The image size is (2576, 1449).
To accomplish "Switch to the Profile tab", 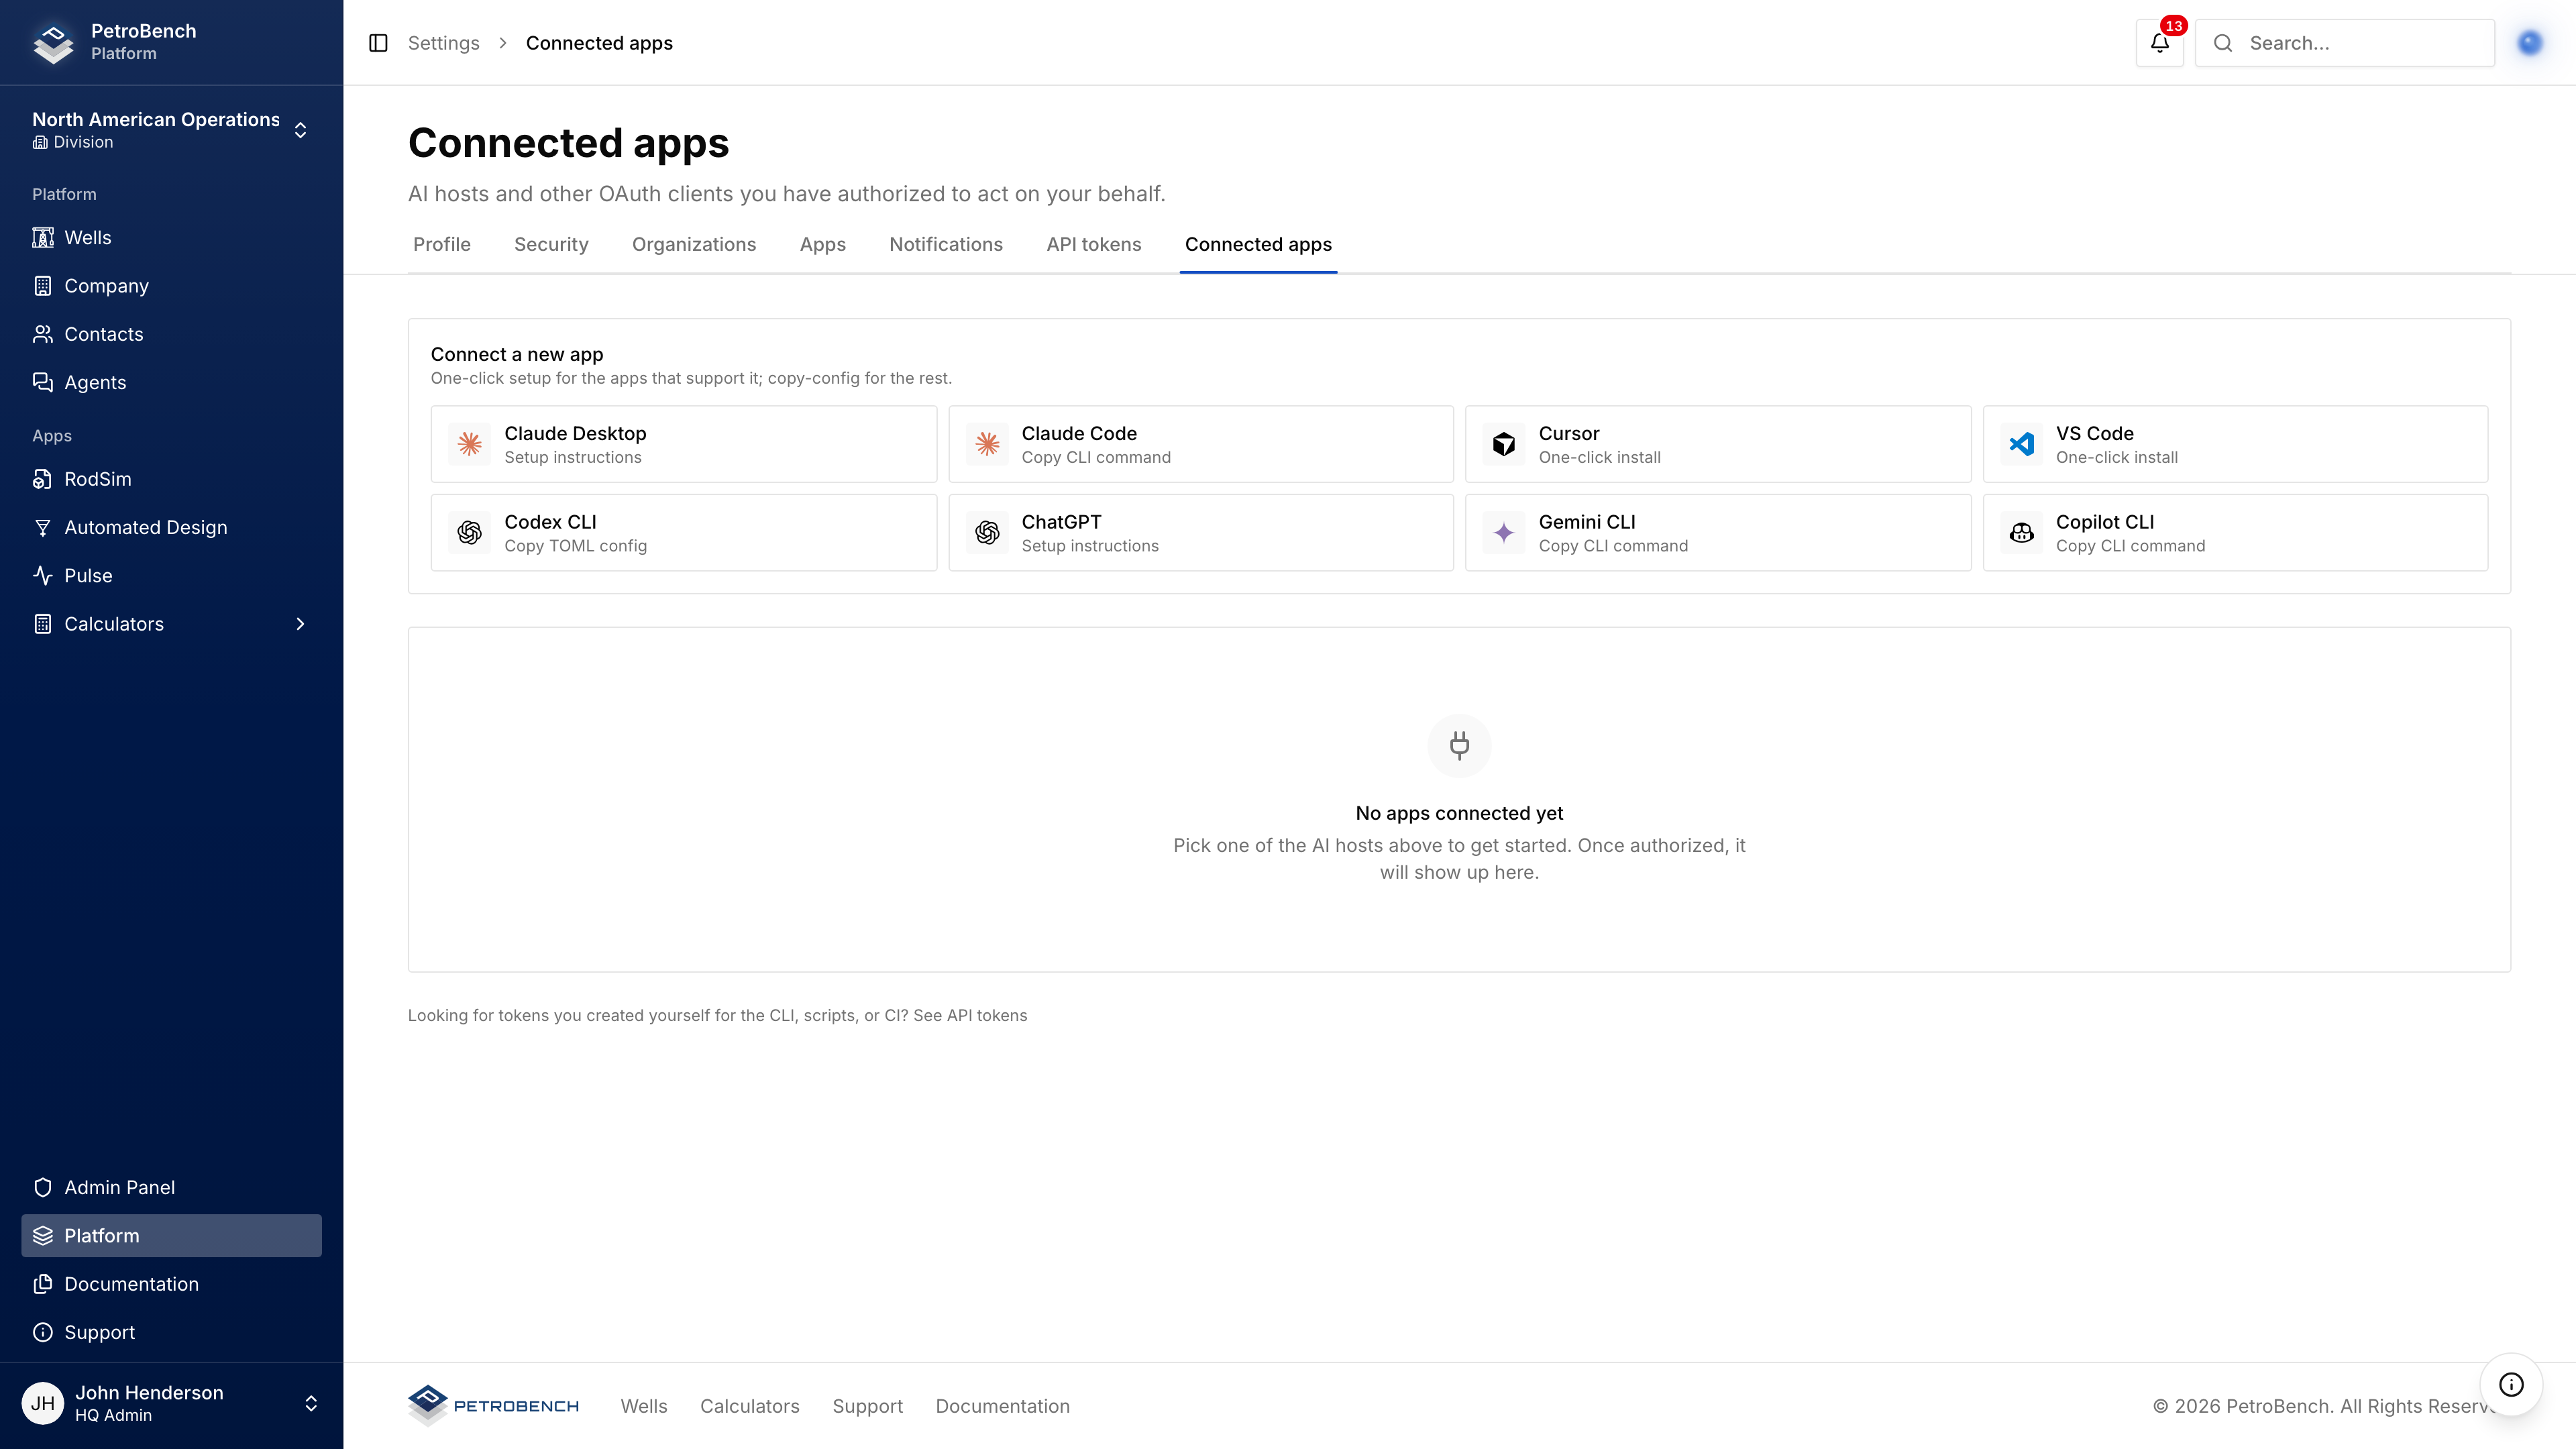I will 442,245.
